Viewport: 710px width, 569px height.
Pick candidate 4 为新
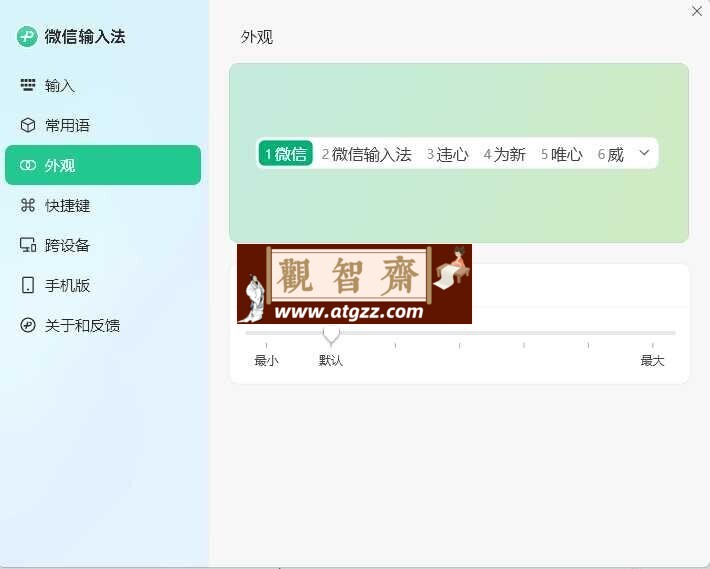coord(504,154)
